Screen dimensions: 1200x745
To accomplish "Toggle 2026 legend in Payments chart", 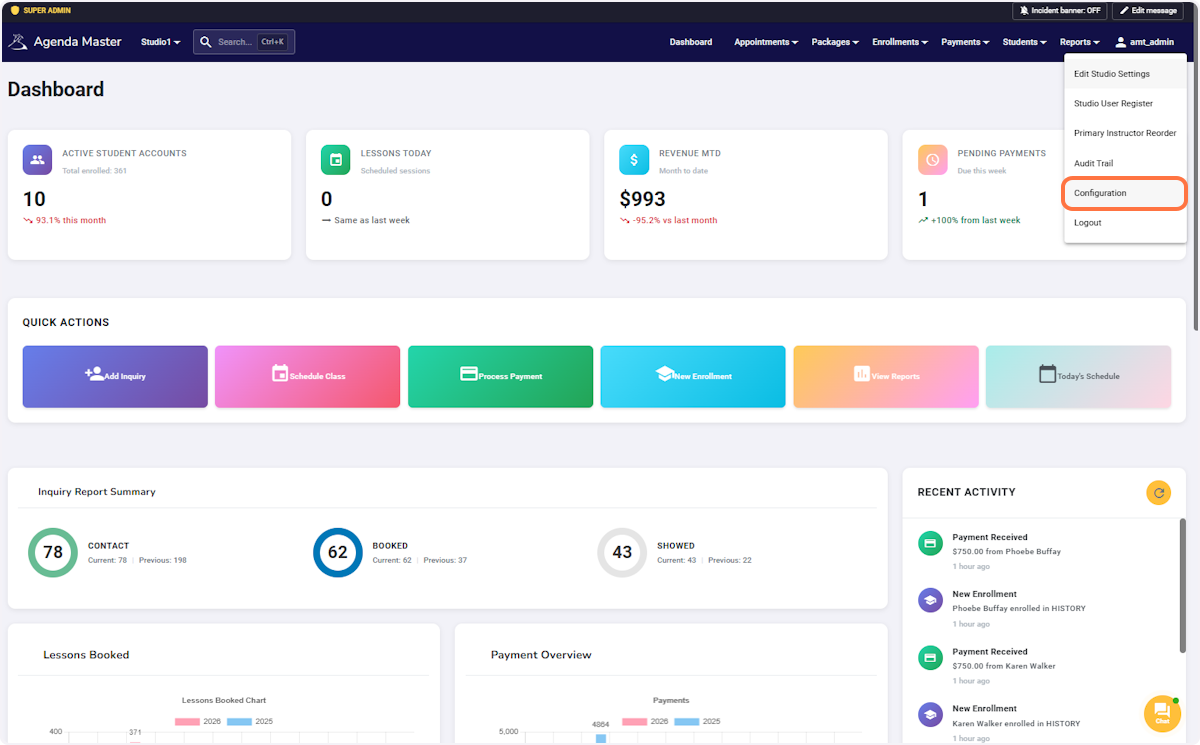I will (x=645, y=721).
